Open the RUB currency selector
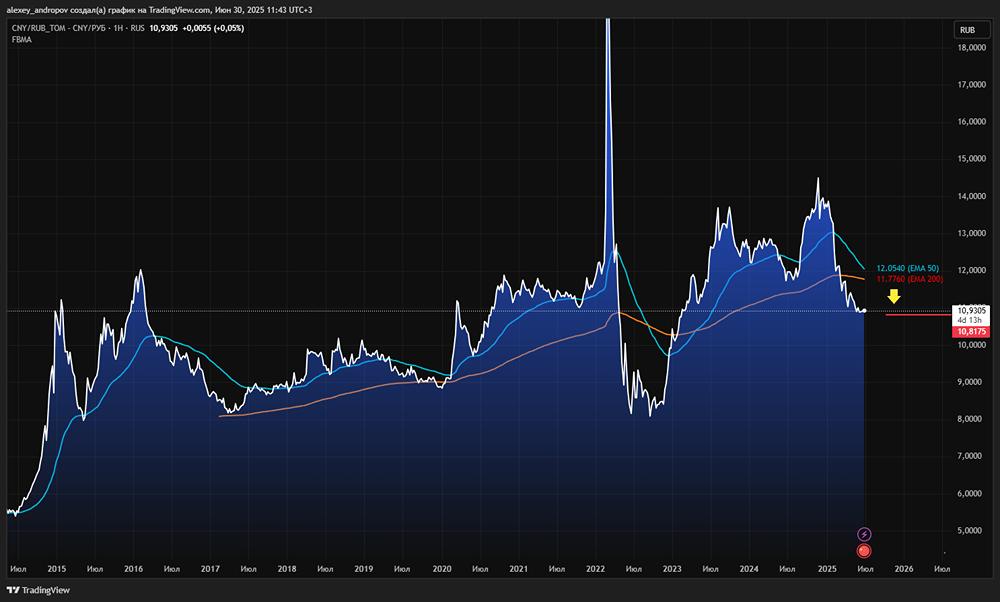The height and width of the screenshot is (602, 1000). 968,30
